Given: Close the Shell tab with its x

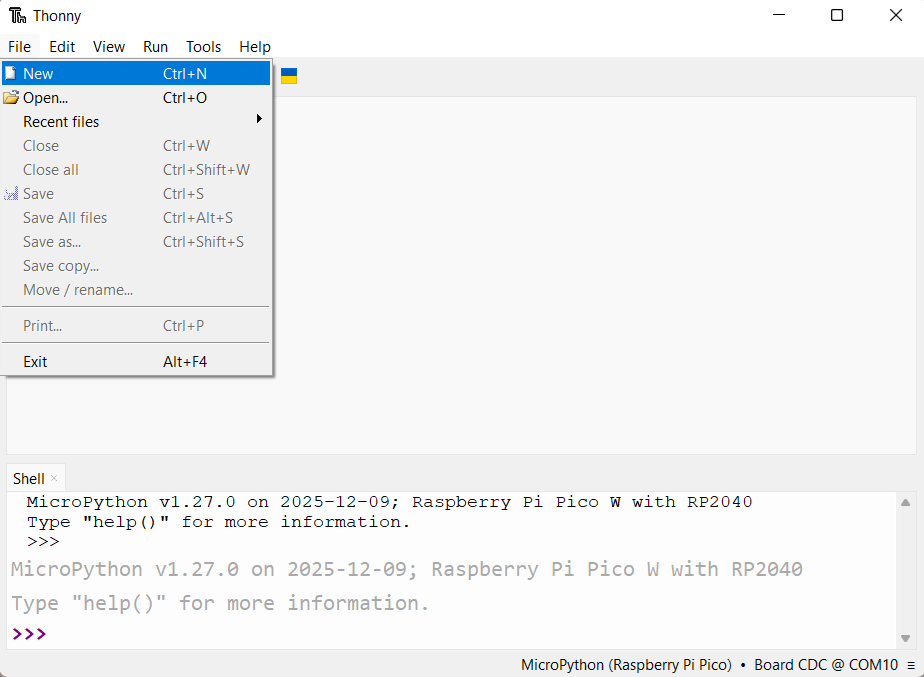Looking at the screenshot, I should pyautogui.click(x=54, y=478).
